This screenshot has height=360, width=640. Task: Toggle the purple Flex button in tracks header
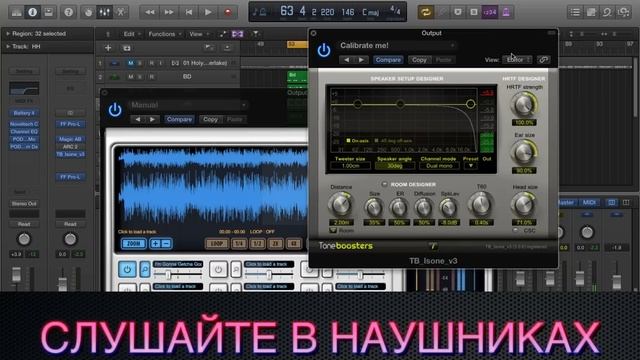[x=238, y=34]
